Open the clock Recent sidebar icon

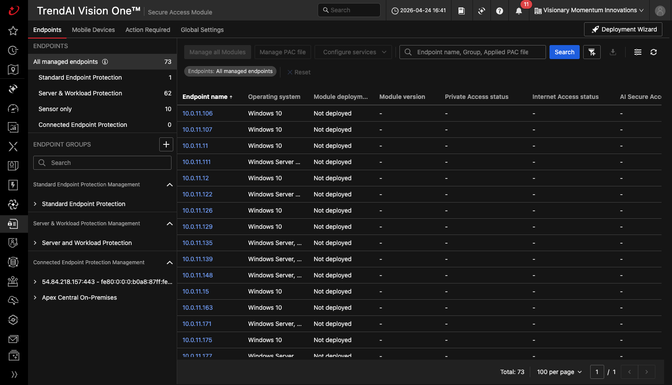click(13, 50)
